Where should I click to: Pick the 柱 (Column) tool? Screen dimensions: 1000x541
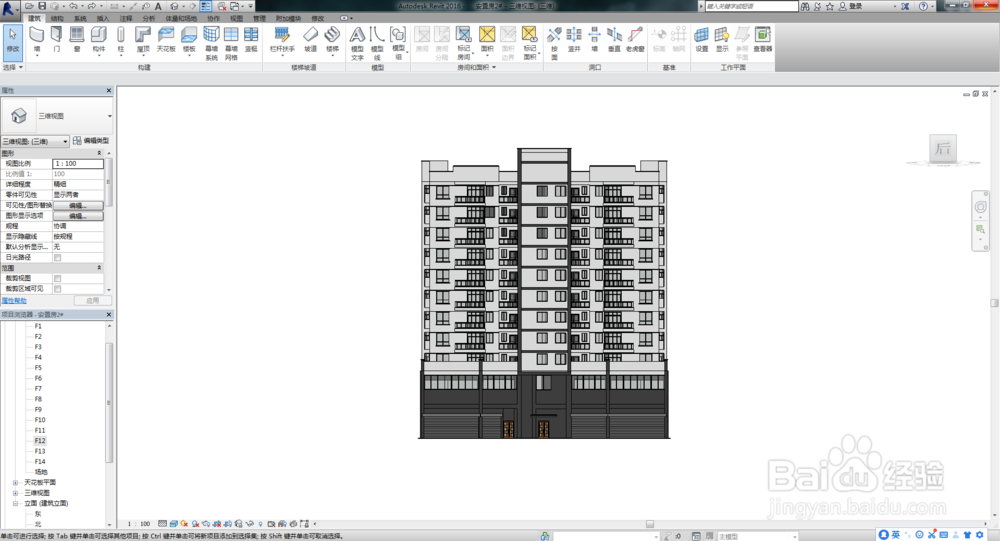121,40
